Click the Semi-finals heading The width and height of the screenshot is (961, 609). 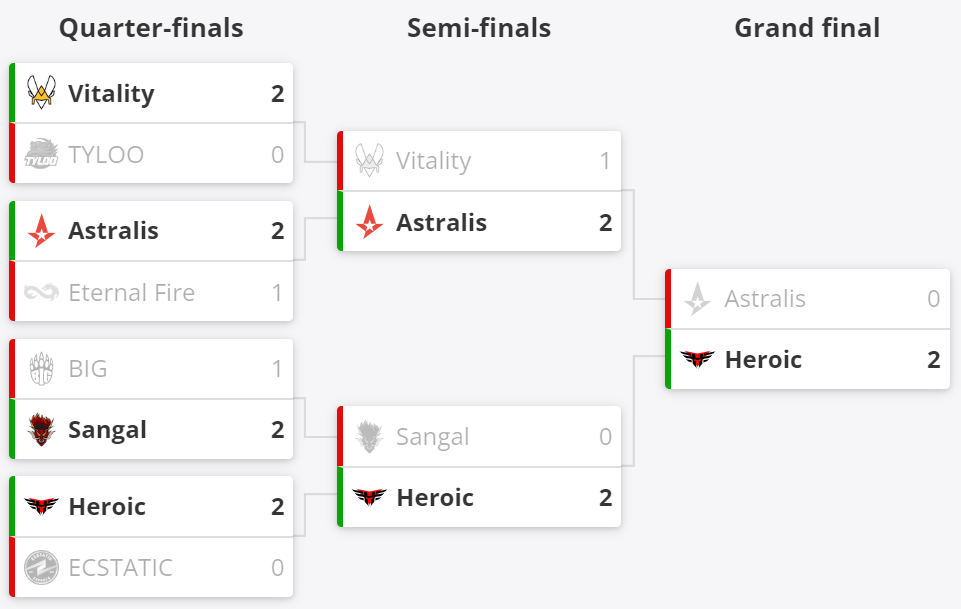point(479,28)
